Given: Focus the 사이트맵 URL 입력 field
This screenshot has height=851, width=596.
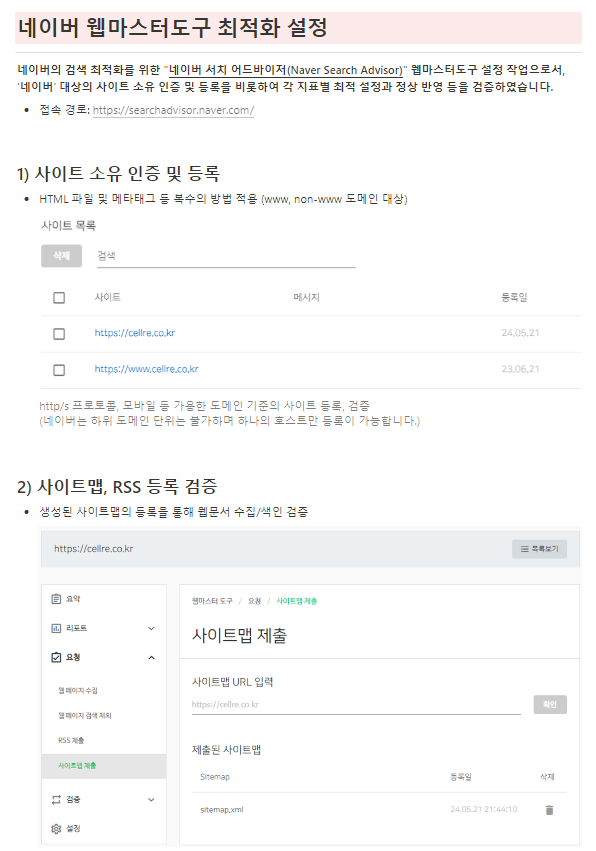Looking at the screenshot, I should 356,704.
